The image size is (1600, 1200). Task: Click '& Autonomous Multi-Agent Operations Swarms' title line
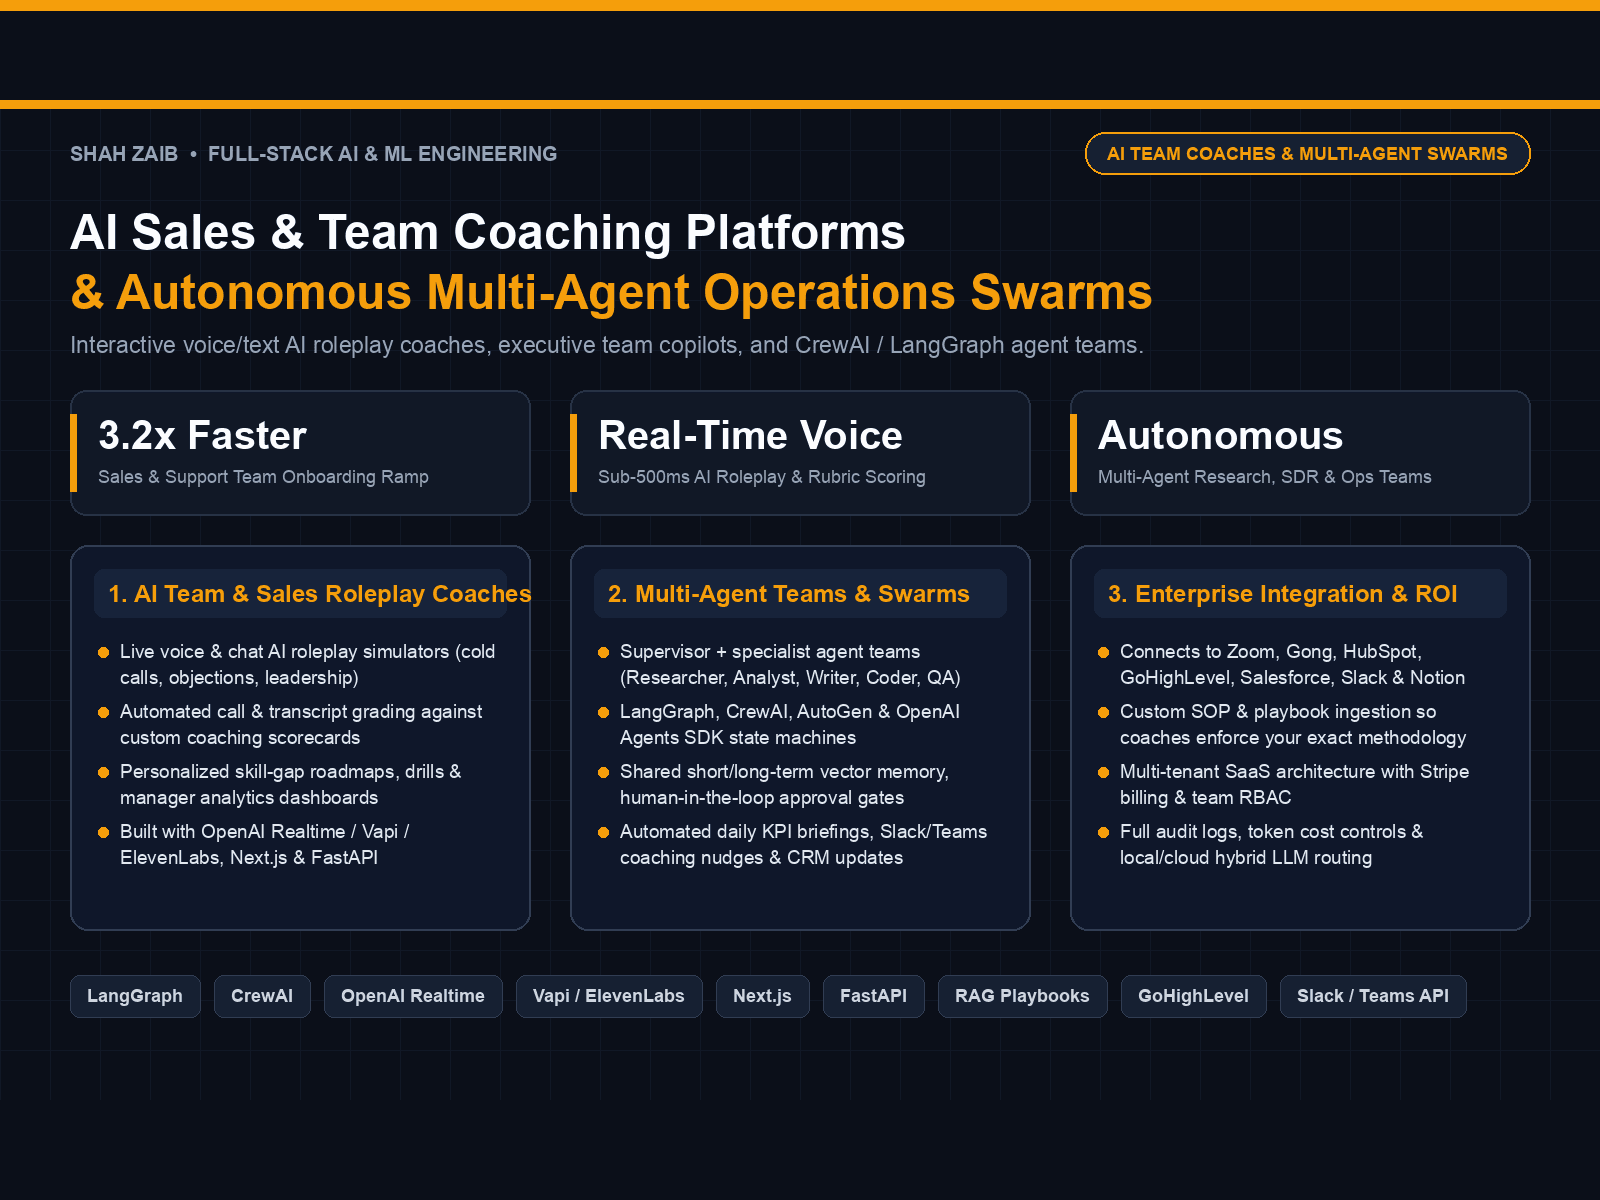611,293
